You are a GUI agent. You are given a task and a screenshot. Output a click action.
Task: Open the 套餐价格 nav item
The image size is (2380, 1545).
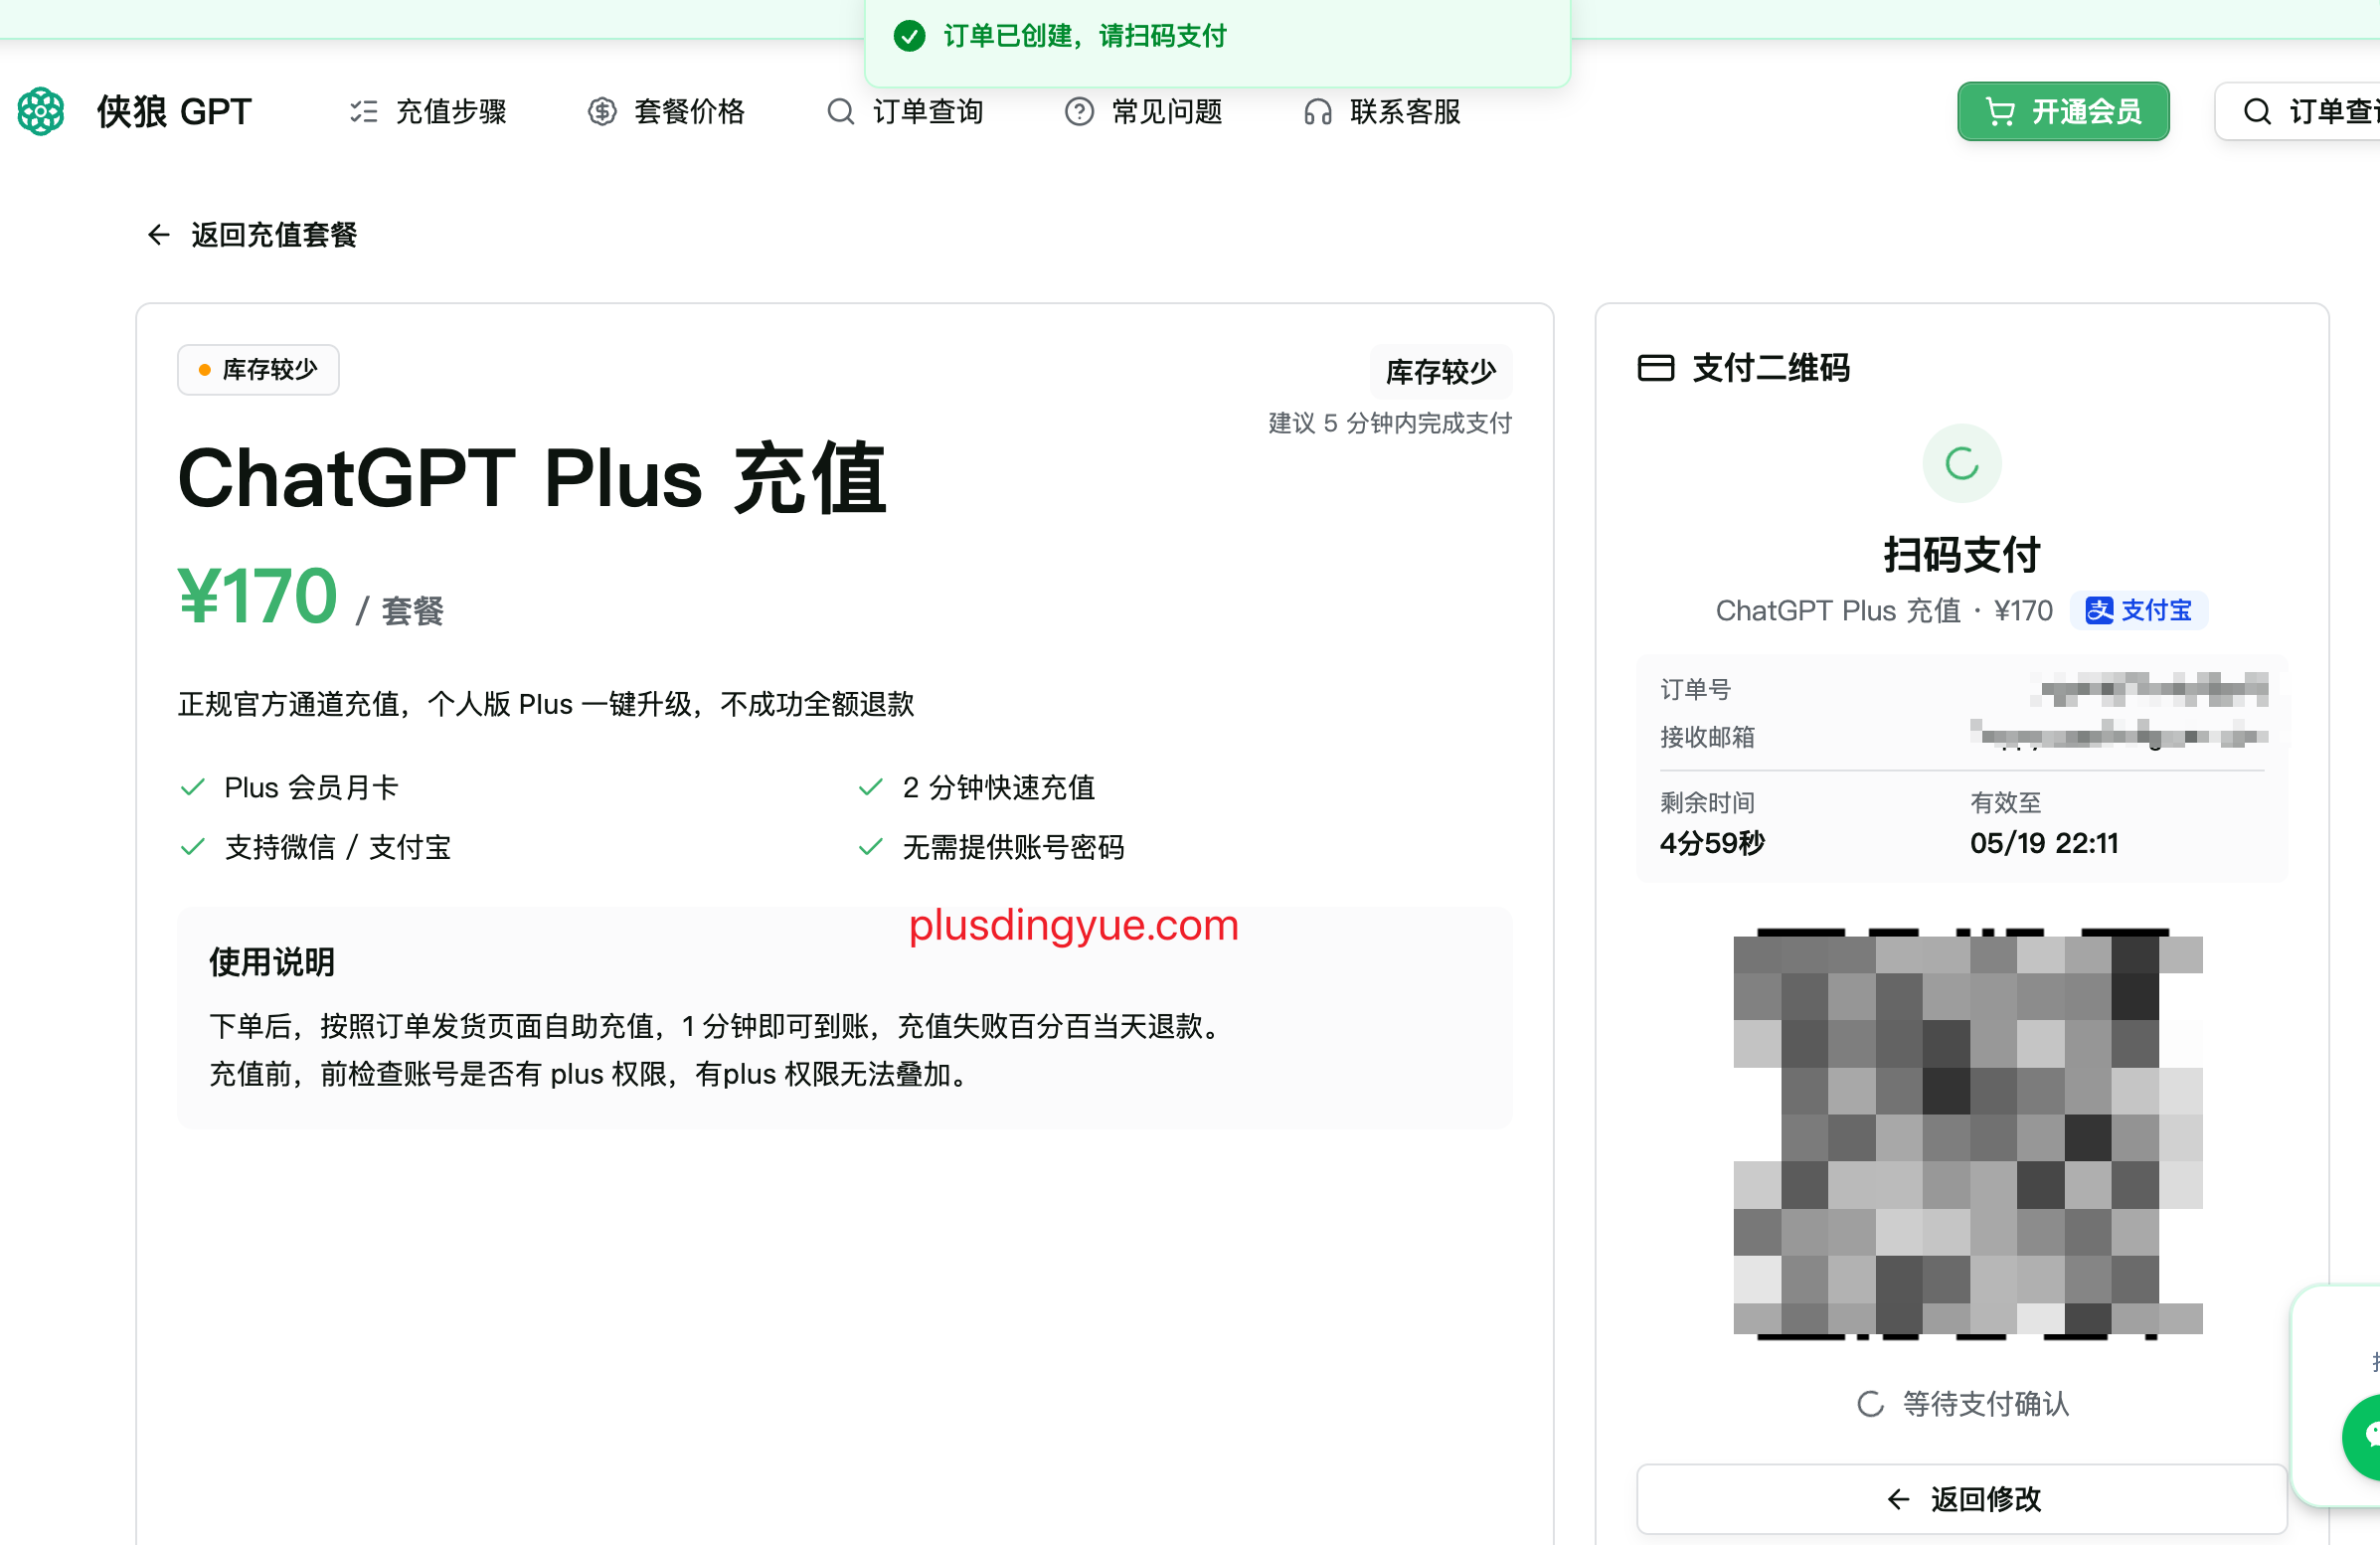666,111
